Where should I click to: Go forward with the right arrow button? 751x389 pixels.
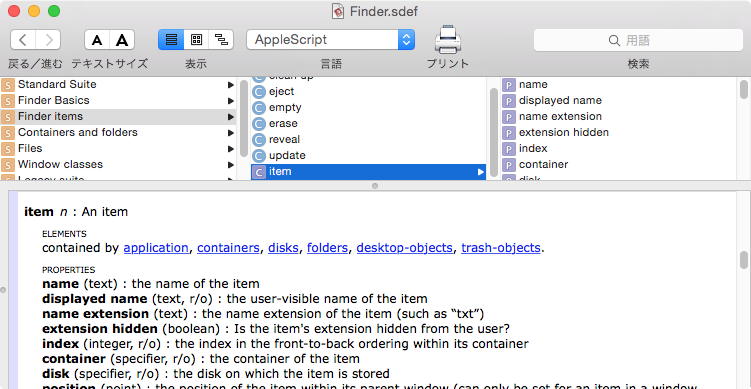point(48,40)
